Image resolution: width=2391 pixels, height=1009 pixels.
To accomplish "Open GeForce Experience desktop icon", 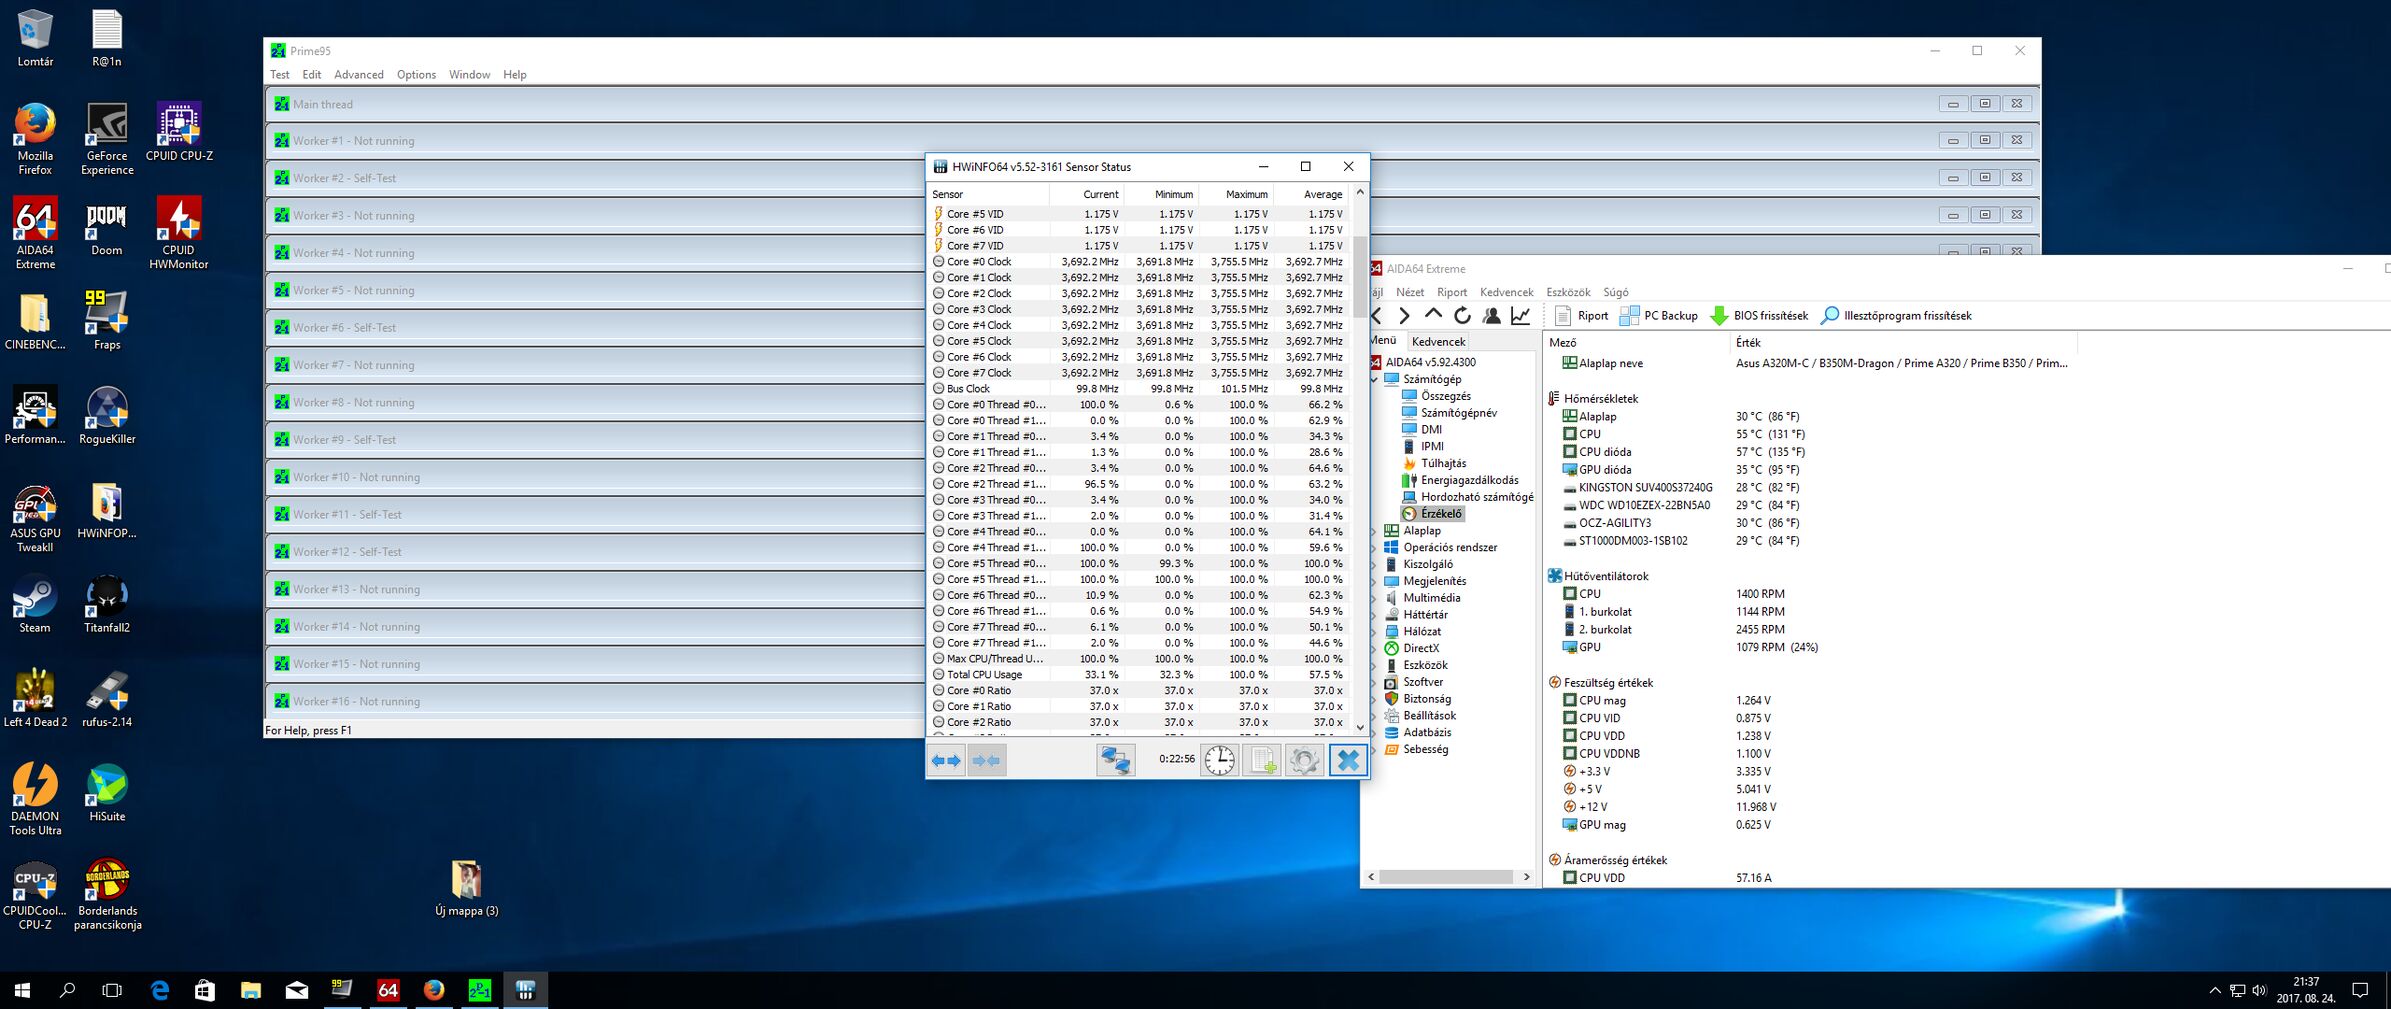I will coord(107,139).
